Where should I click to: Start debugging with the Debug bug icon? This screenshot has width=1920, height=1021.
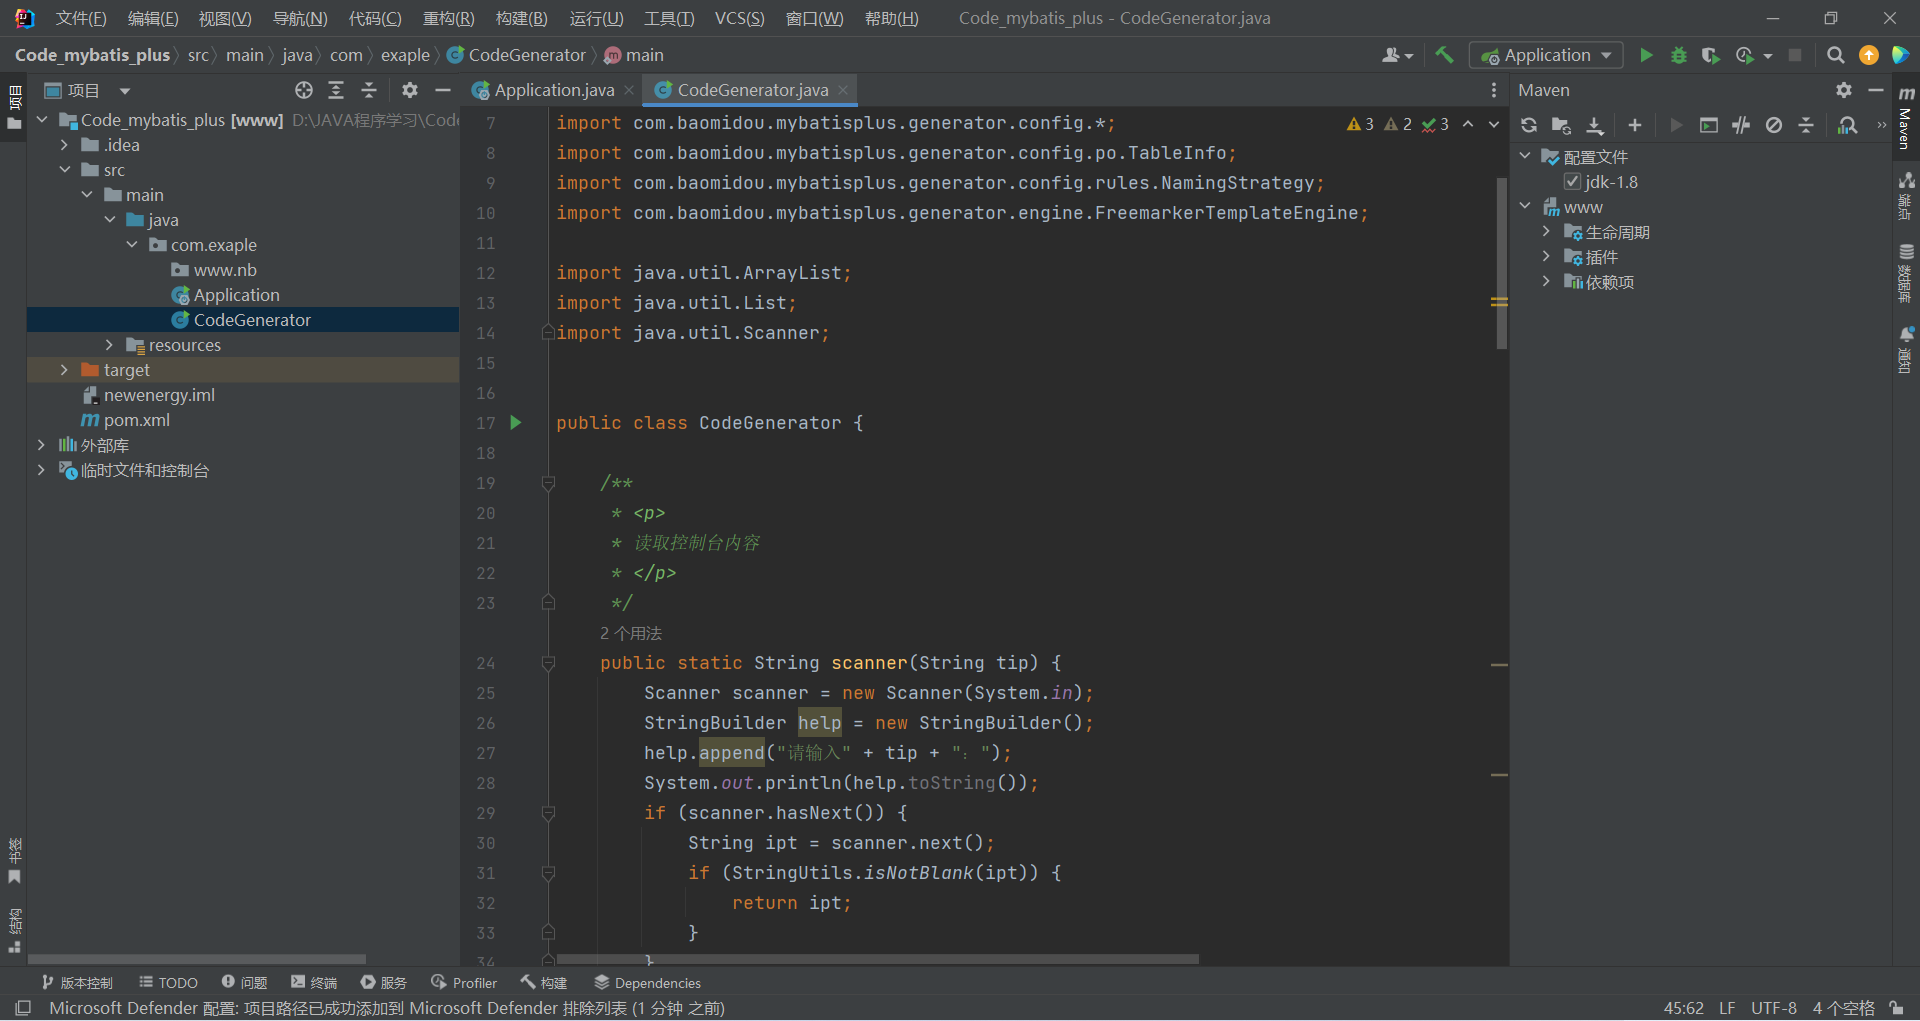click(1679, 56)
